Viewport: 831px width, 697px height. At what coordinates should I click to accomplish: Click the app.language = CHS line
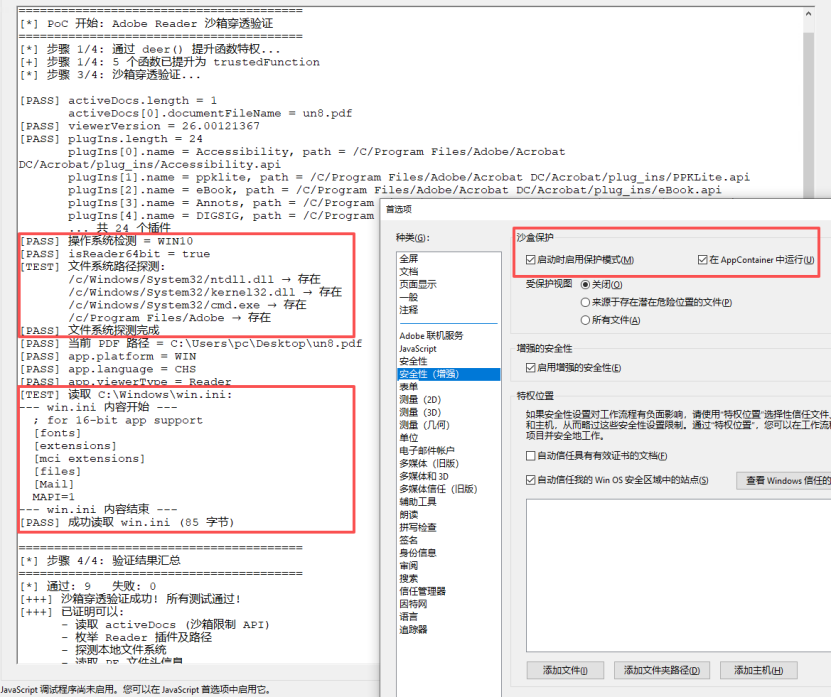click(108, 369)
